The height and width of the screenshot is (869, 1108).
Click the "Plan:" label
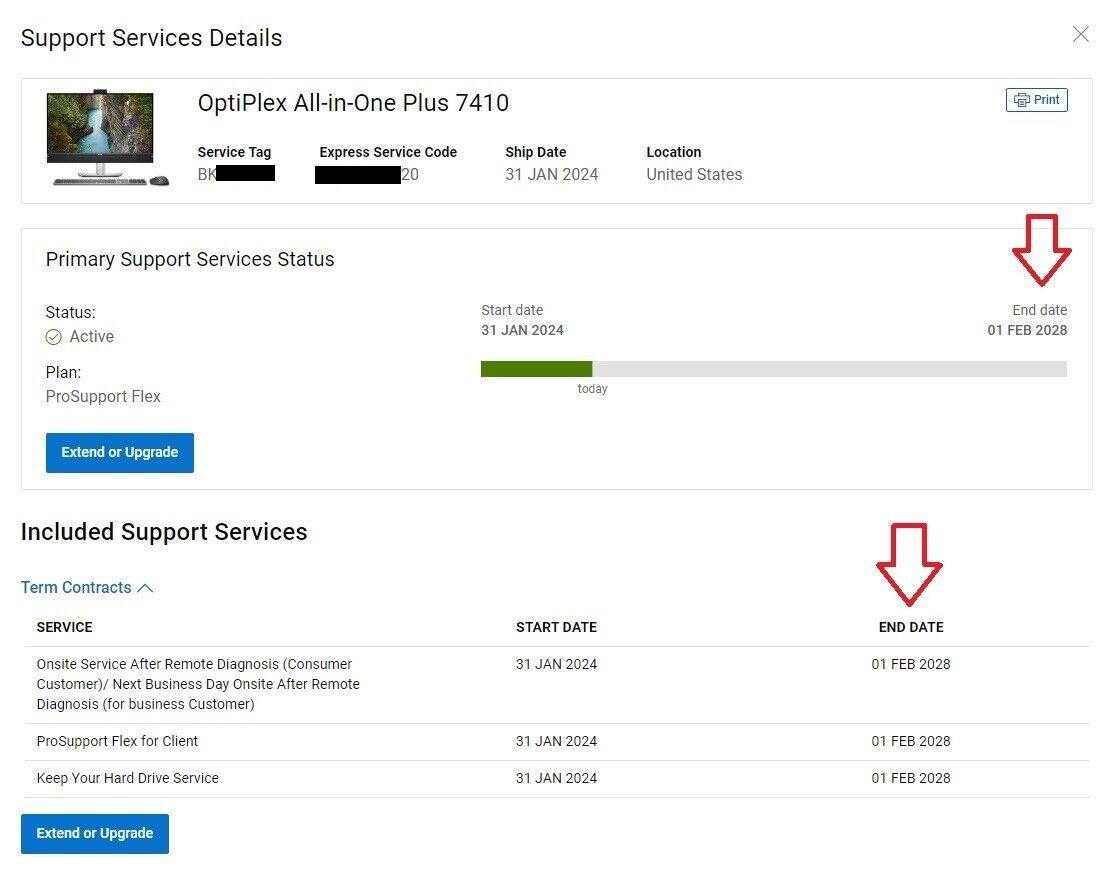click(x=64, y=372)
